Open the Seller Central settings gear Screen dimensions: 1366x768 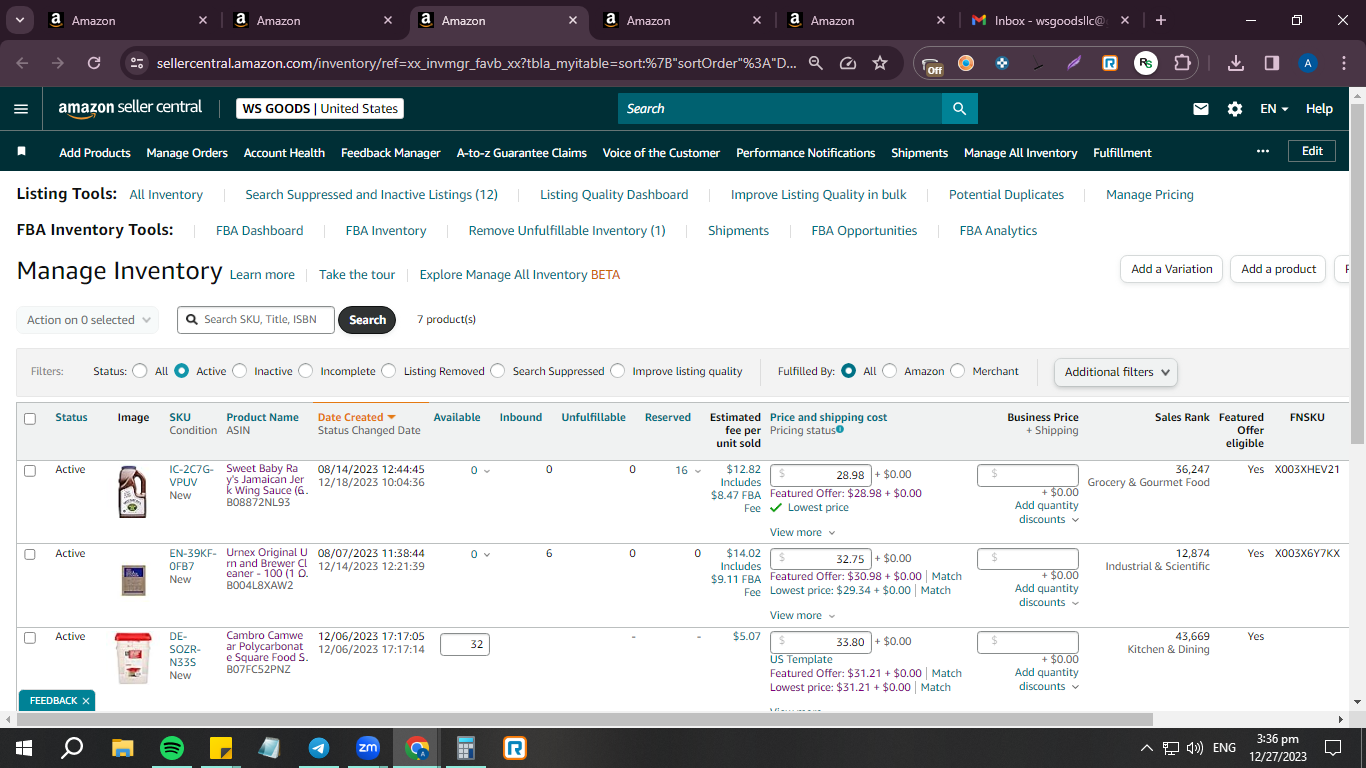tap(1235, 109)
